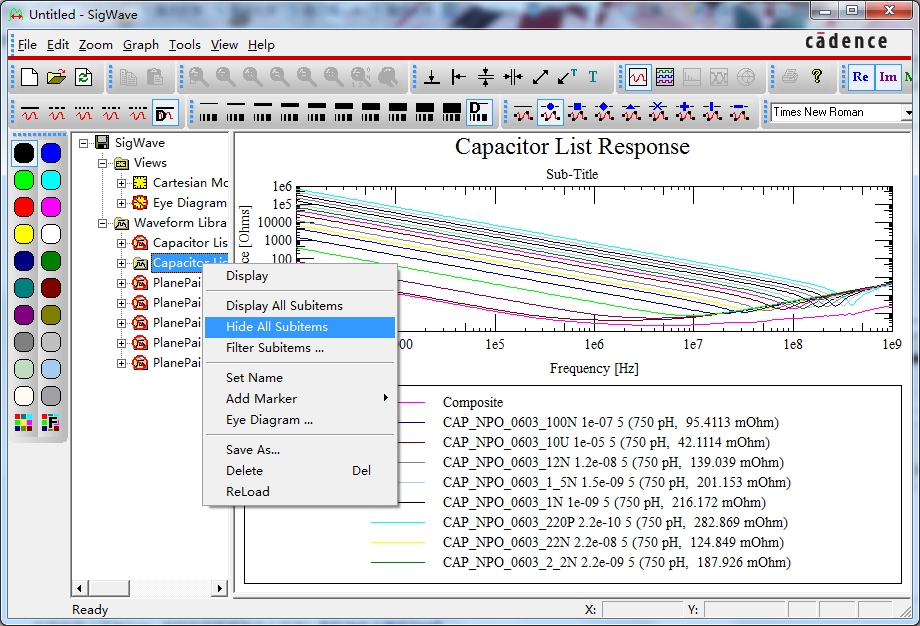The height and width of the screenshot is (626, 920).
Task: Set dashed line style for the waveform
Action: pyautogui.click(x=57, y=112)
